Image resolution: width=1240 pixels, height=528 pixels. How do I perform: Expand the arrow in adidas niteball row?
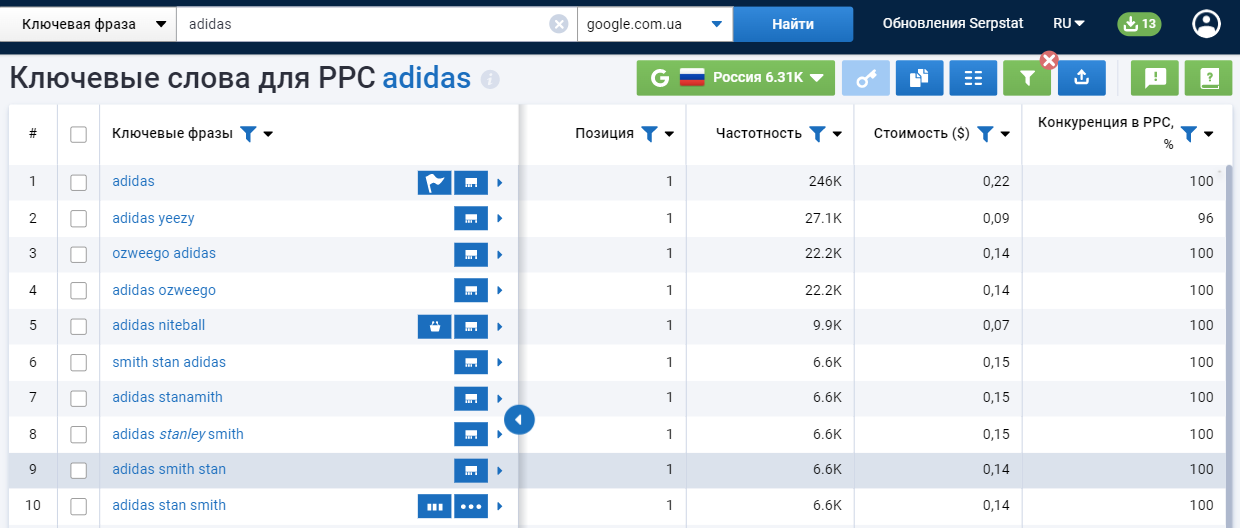click(x=499, y=326)
